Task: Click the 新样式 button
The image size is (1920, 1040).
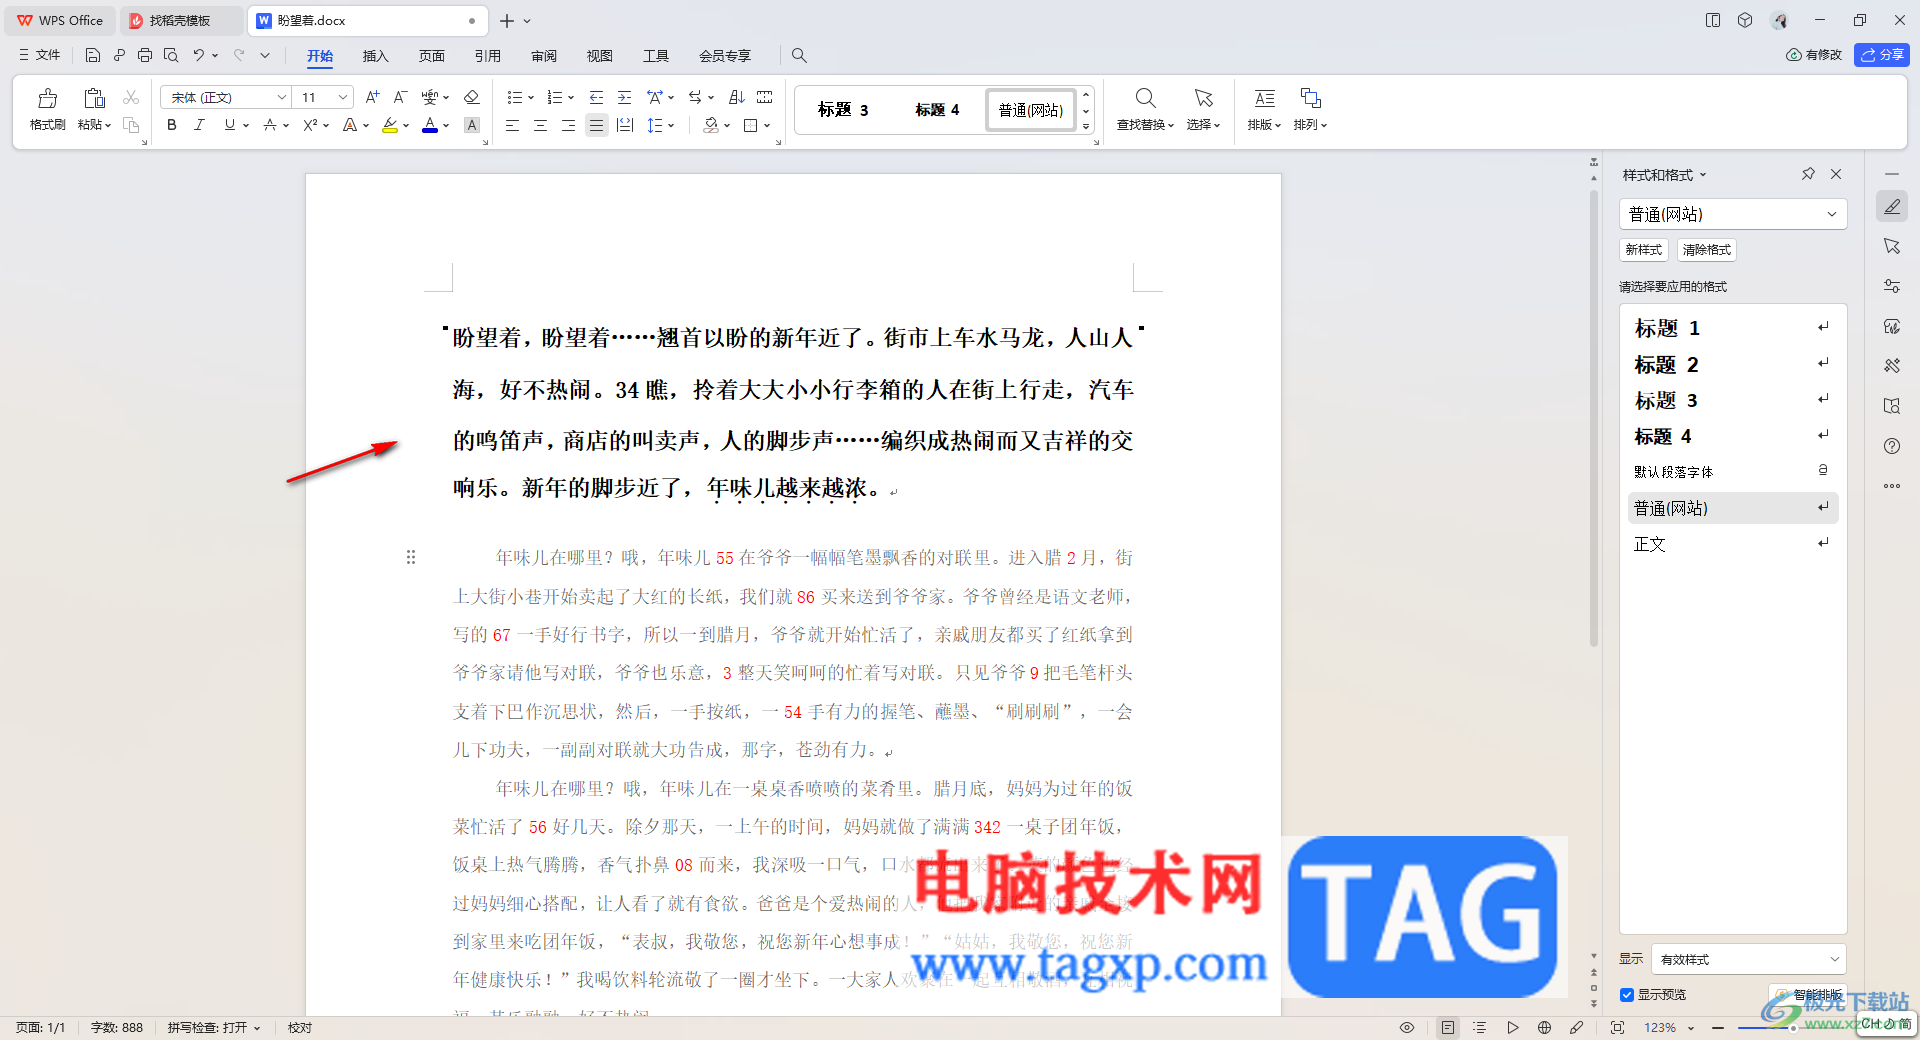Action: pyautogui.click(x=1643, y=250)
